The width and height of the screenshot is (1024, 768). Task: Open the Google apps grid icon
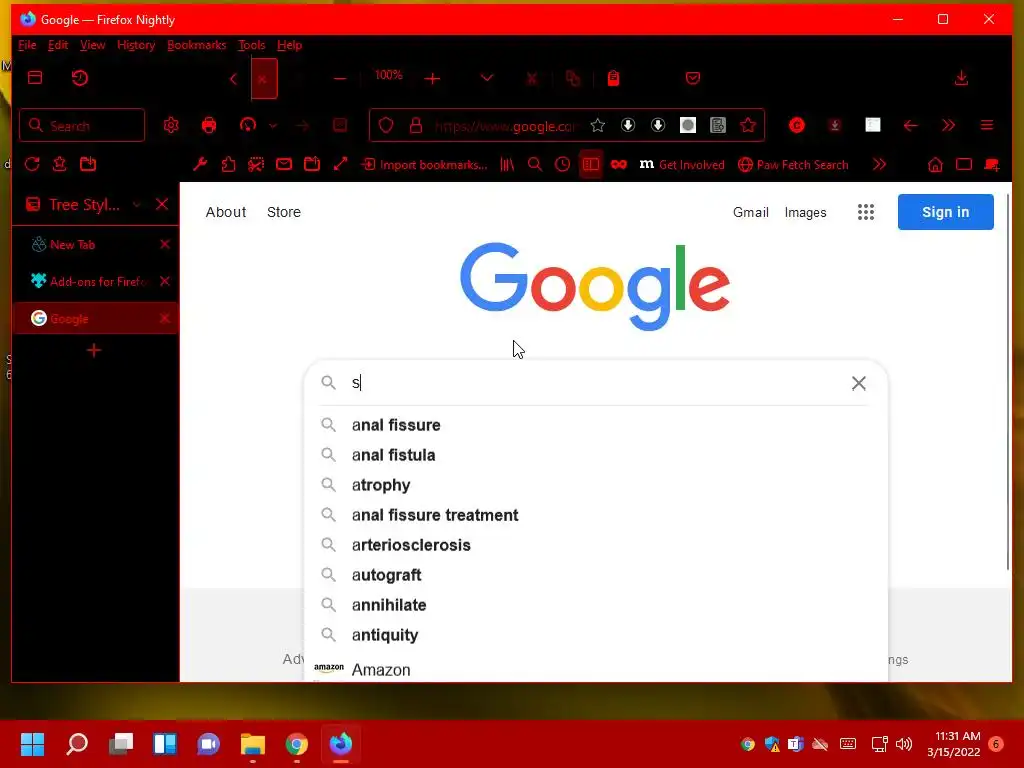[x=866, y=212]
